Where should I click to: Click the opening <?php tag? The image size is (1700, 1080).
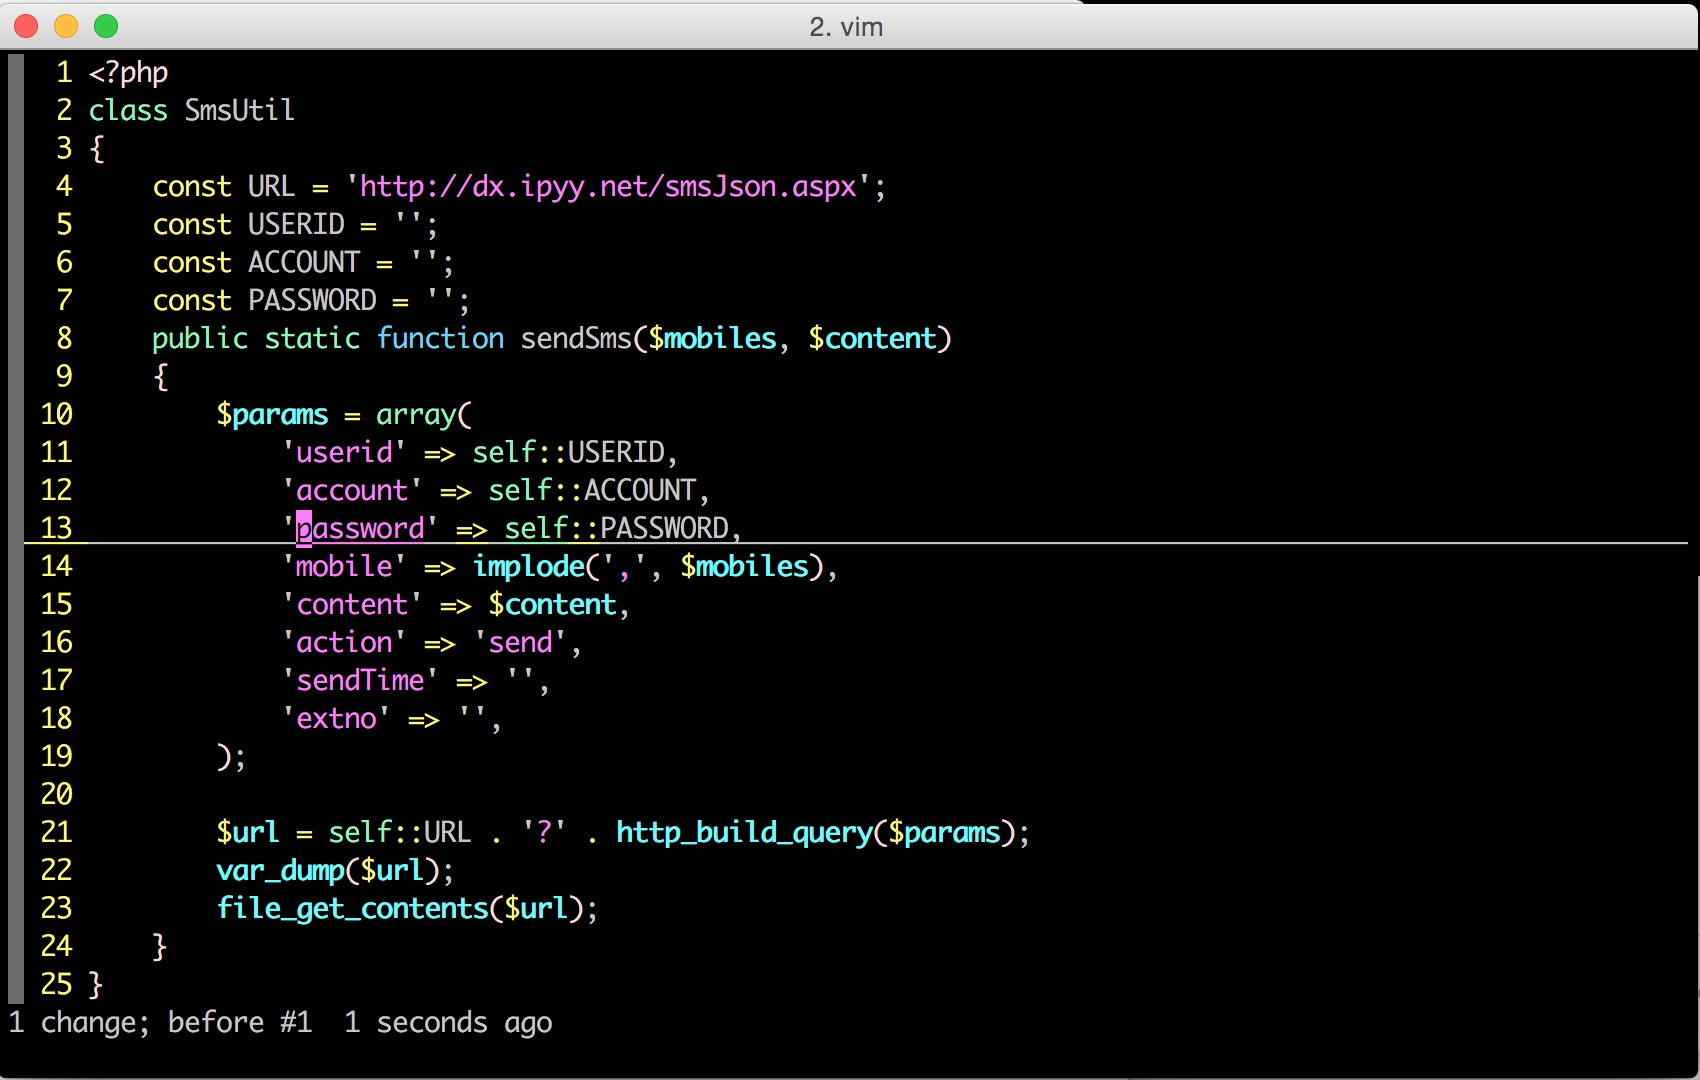[128, 73]
